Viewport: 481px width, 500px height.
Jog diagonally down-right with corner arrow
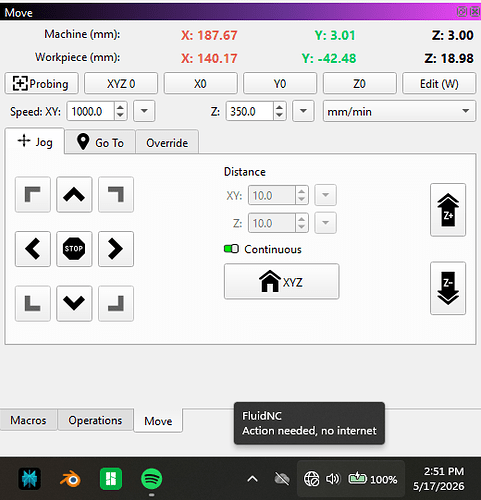(x=116, y=303)
